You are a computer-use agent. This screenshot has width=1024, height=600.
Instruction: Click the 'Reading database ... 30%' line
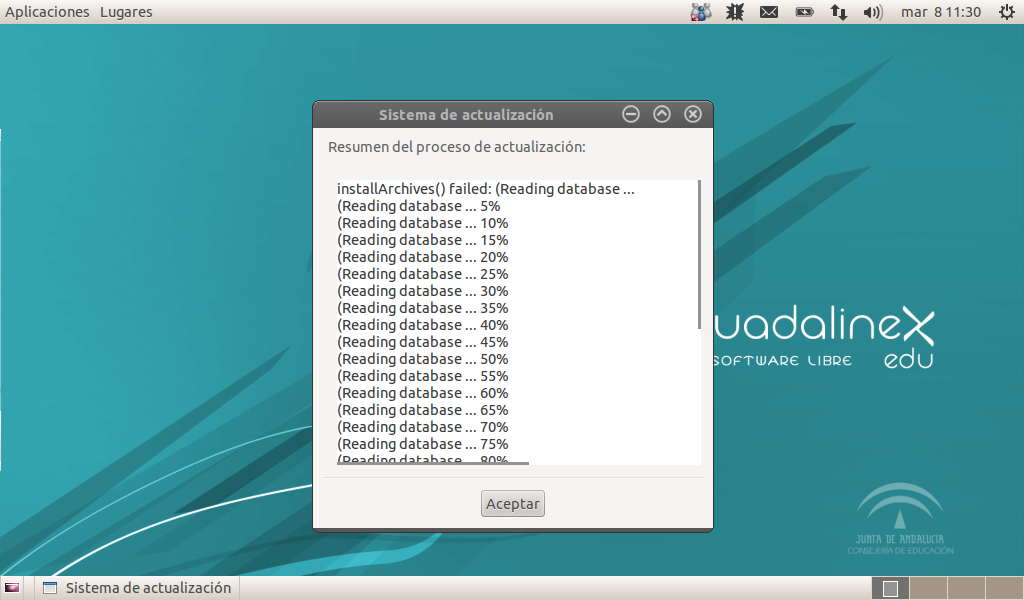(423, 291)
